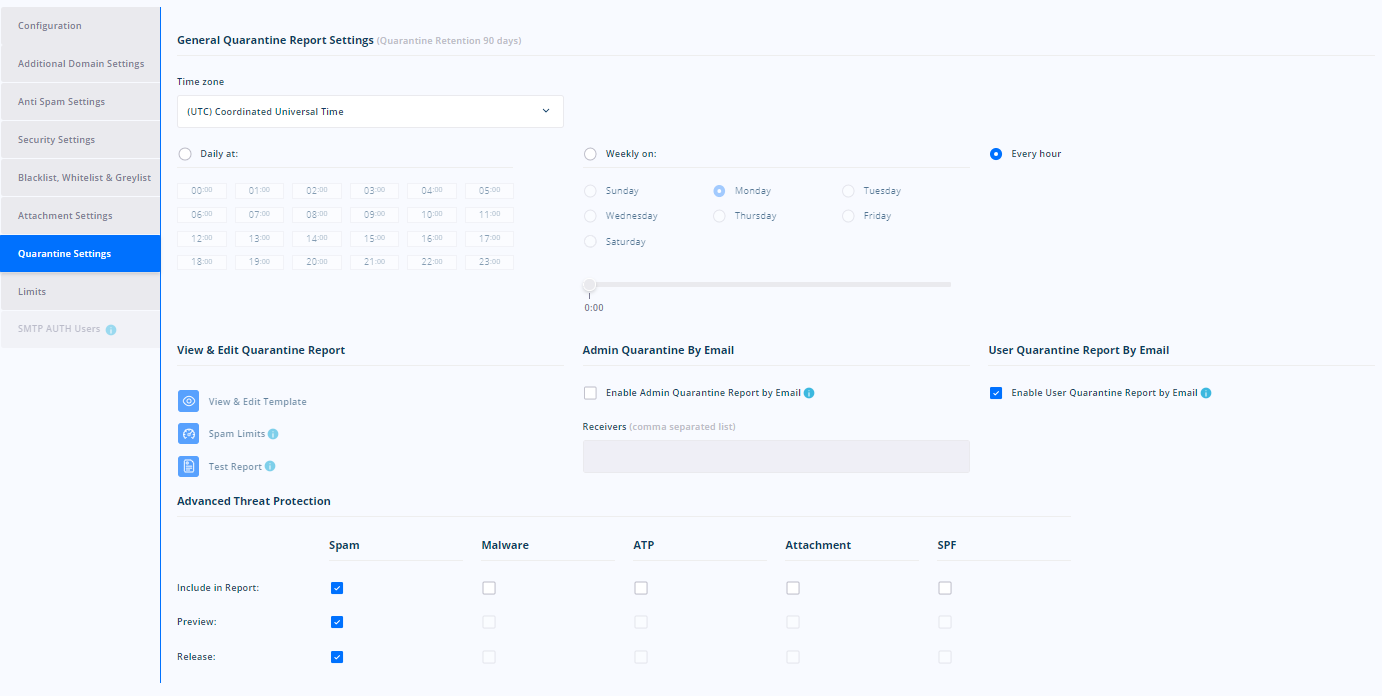Click info icon for Admin Quarantine Report
The height and width of the screenshot is (696, 1382).
(809, 393)
